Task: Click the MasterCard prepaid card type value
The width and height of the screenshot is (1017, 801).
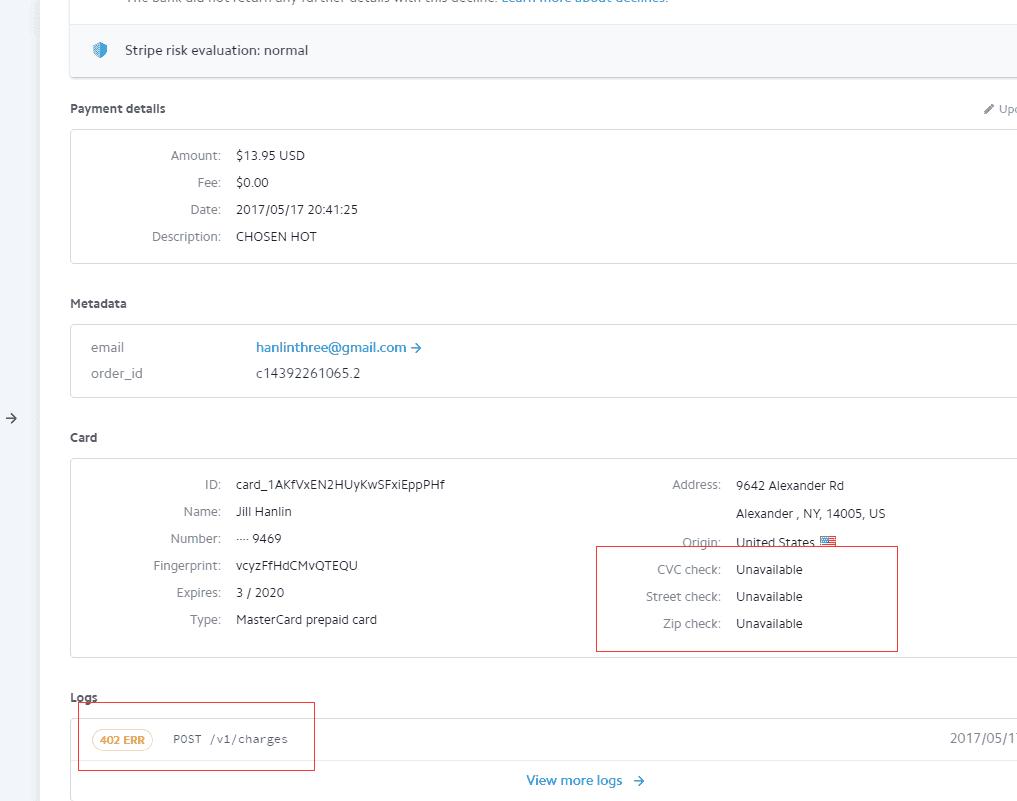Action: pos(306,620)
